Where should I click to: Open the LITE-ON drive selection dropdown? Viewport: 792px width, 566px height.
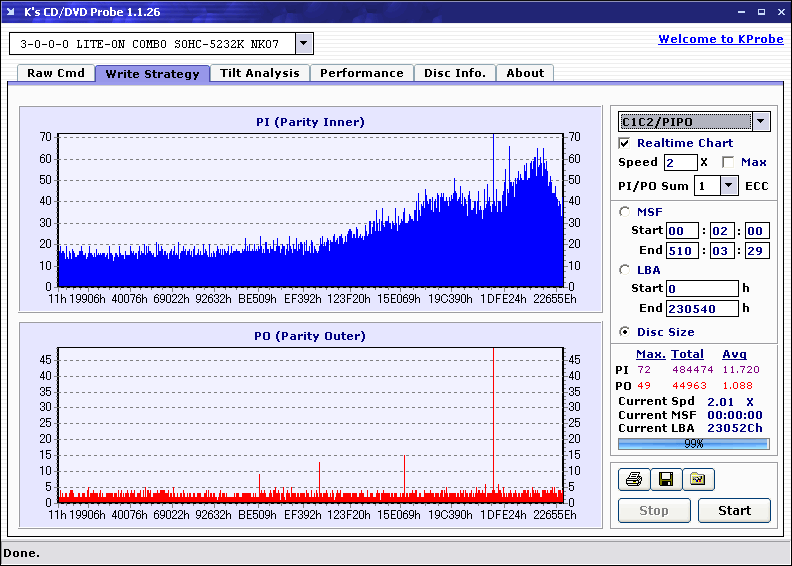coord(304,43)
